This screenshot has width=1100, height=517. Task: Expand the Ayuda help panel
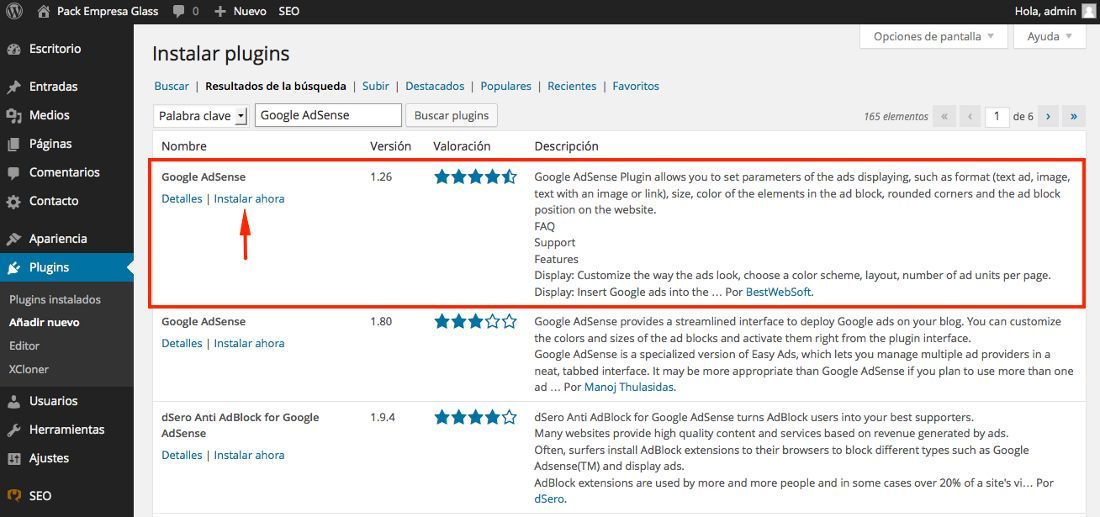click(1049, 36)
